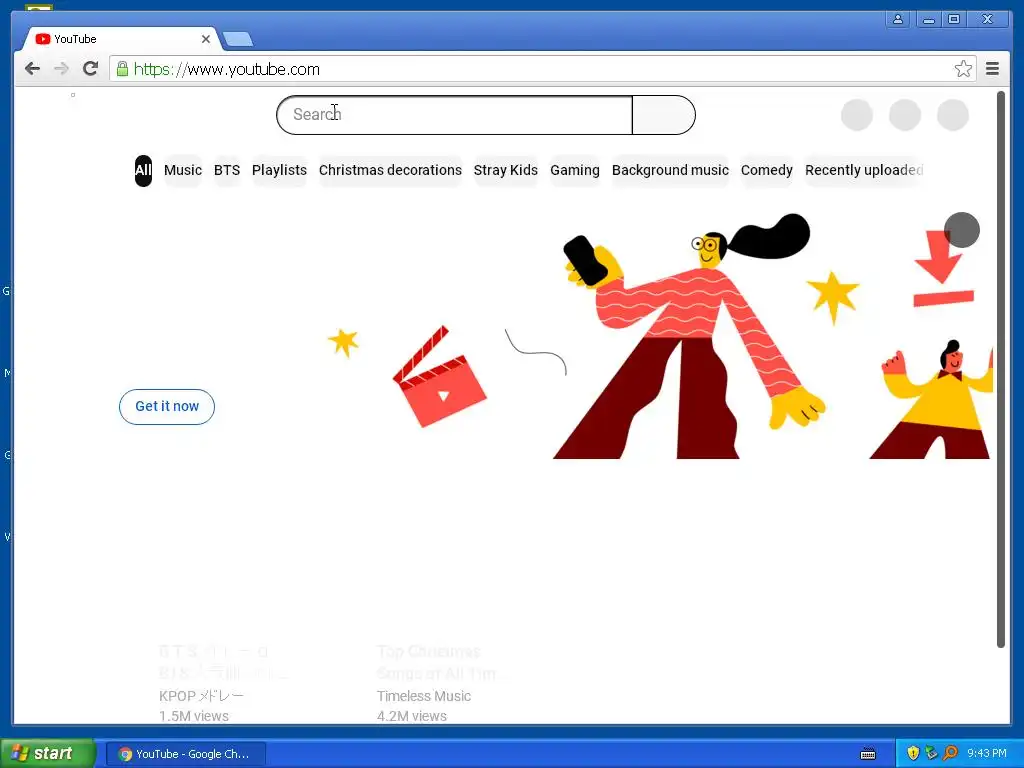Image resolution: width=1024 pixels, height=768 pixels.
Task: Click the first round header placeholder icon
Action: coord(857,115)
